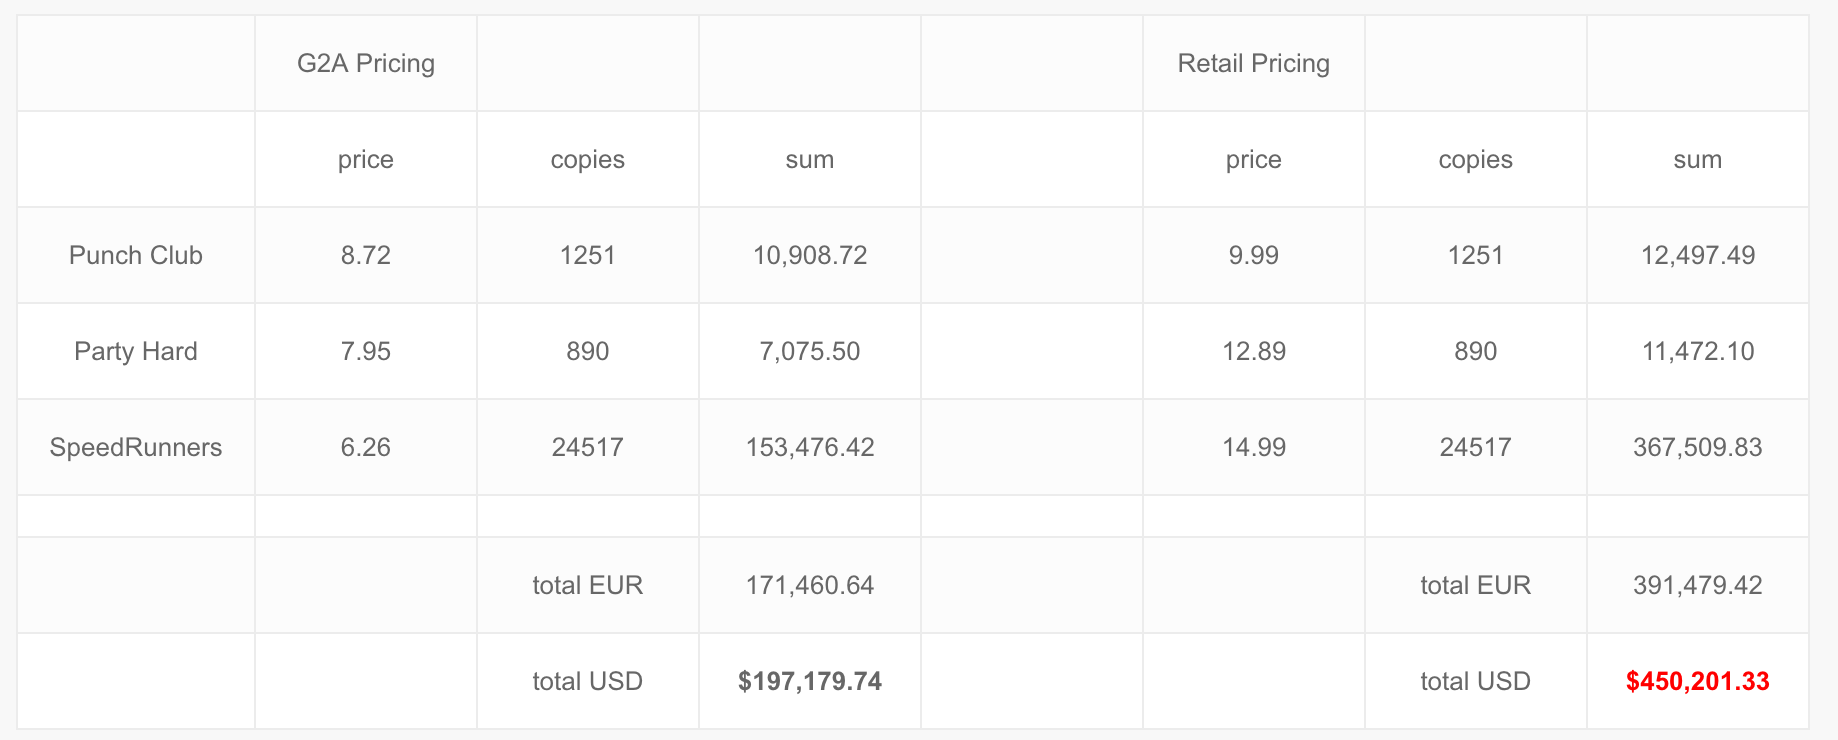
Task: Select the G2A Pricing header cell
Action: pyautogui.click(x=366, y=63)
